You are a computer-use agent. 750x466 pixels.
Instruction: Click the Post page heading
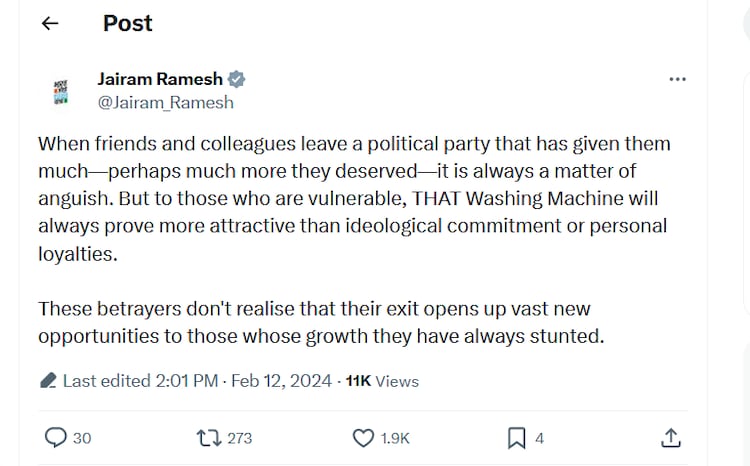pyautogui.click(x=128, y=24)
